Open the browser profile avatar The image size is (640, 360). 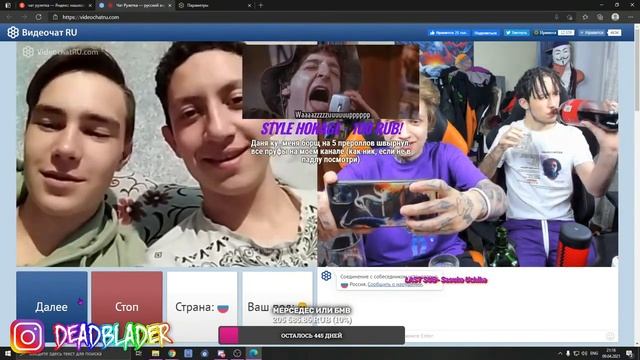[x=615, y=17]
